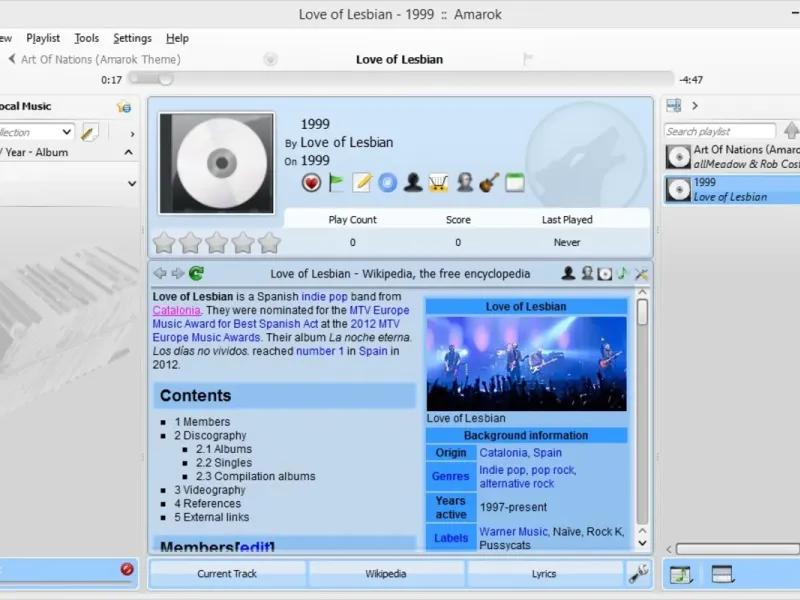Switch to the Current Track applet tab

point(227,573)
